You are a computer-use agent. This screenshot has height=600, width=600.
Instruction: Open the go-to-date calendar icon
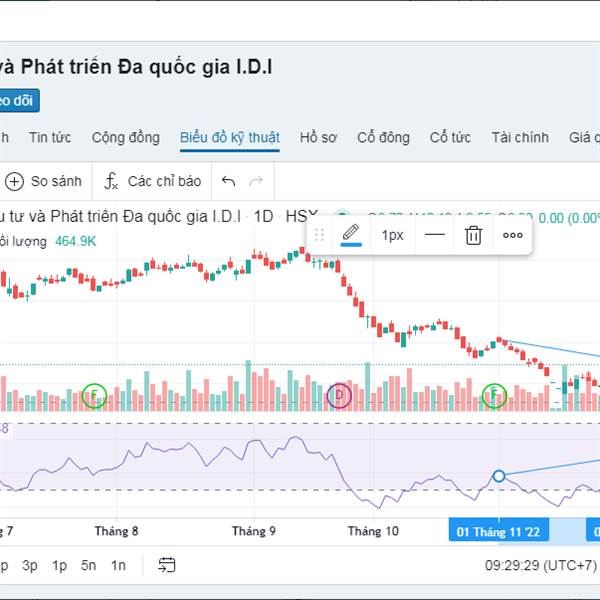pos(166,565)
